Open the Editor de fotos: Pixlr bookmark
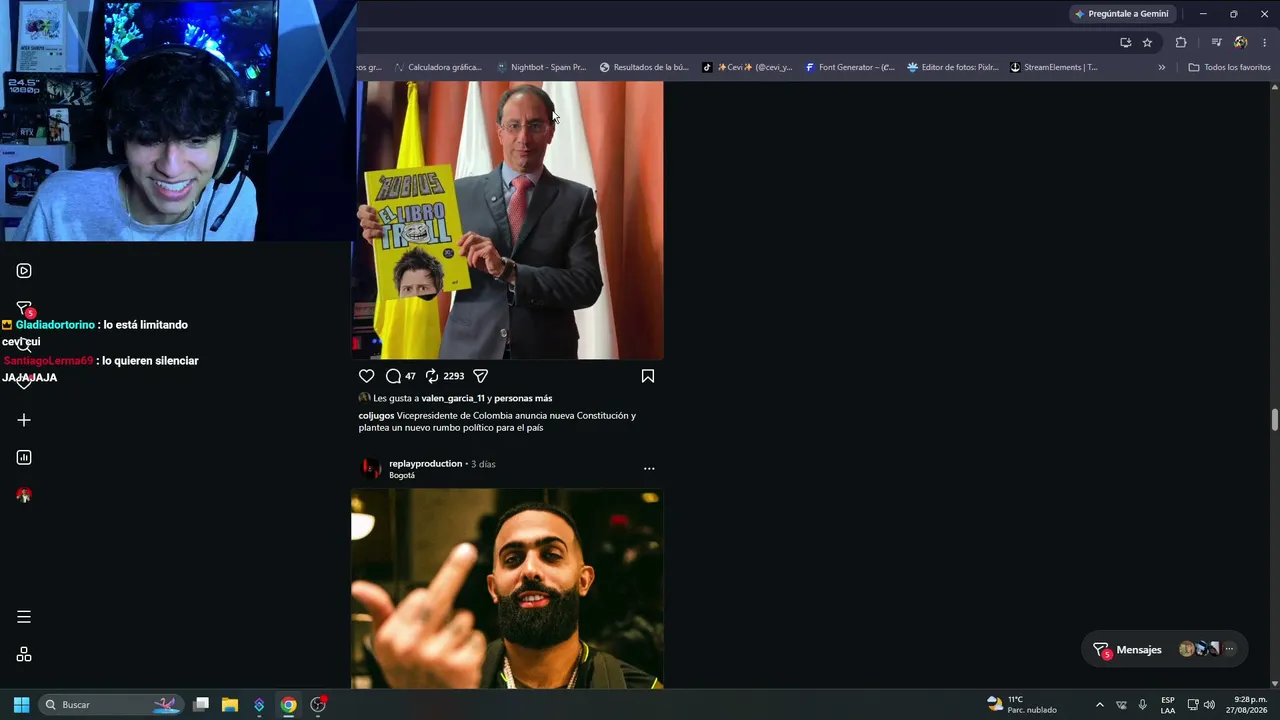This screenshot has width=1280, height=720. pos(953,67)
